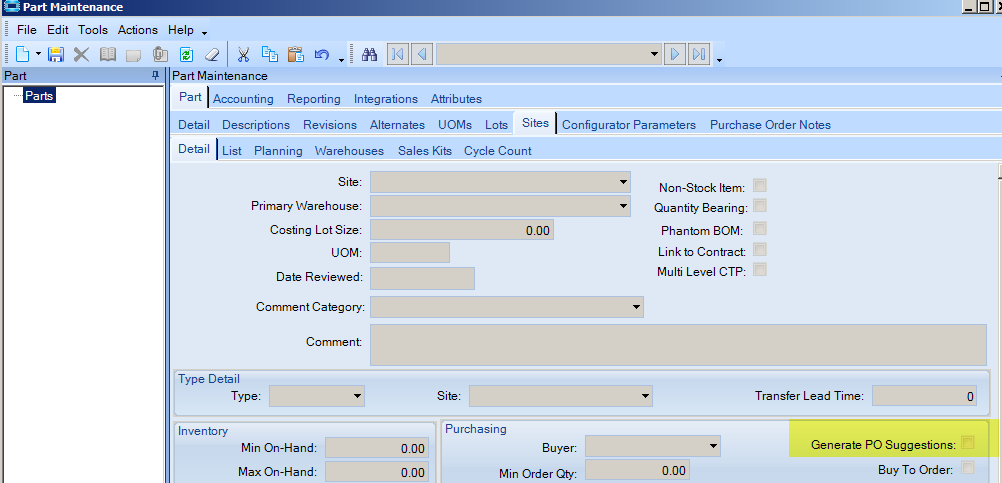Open the Actions menu

pos(137,30)
